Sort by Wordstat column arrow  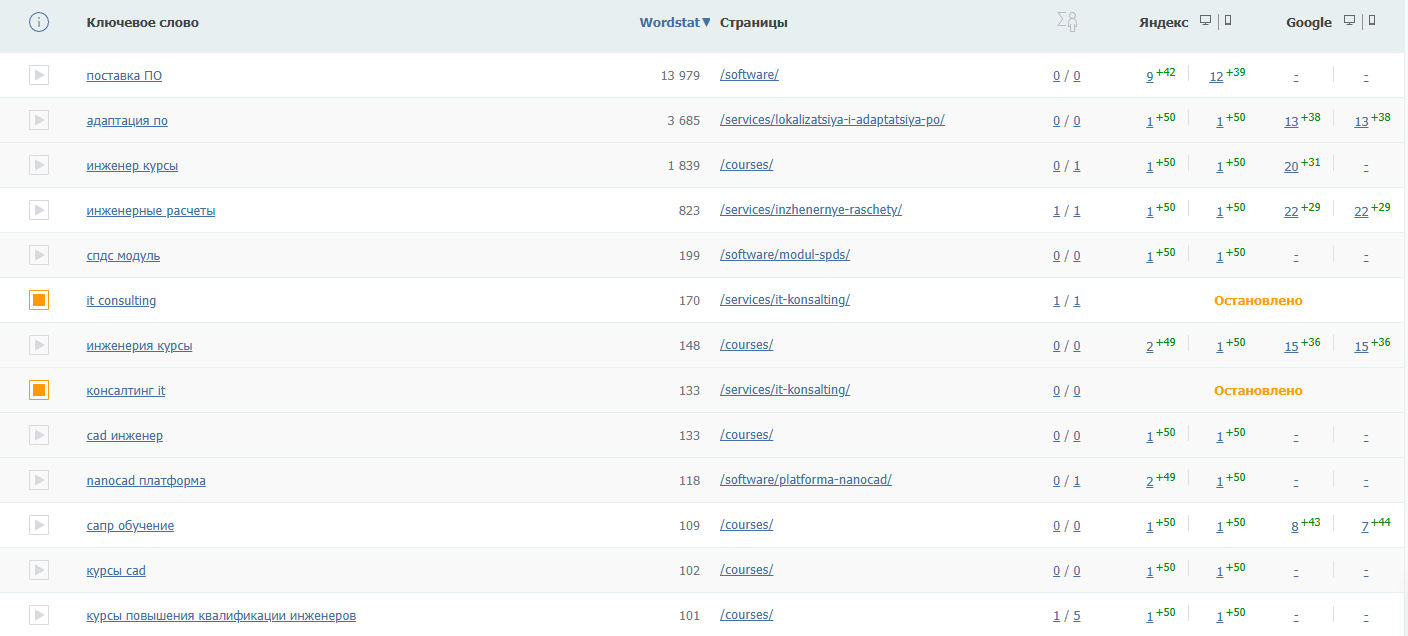[706, 23]
